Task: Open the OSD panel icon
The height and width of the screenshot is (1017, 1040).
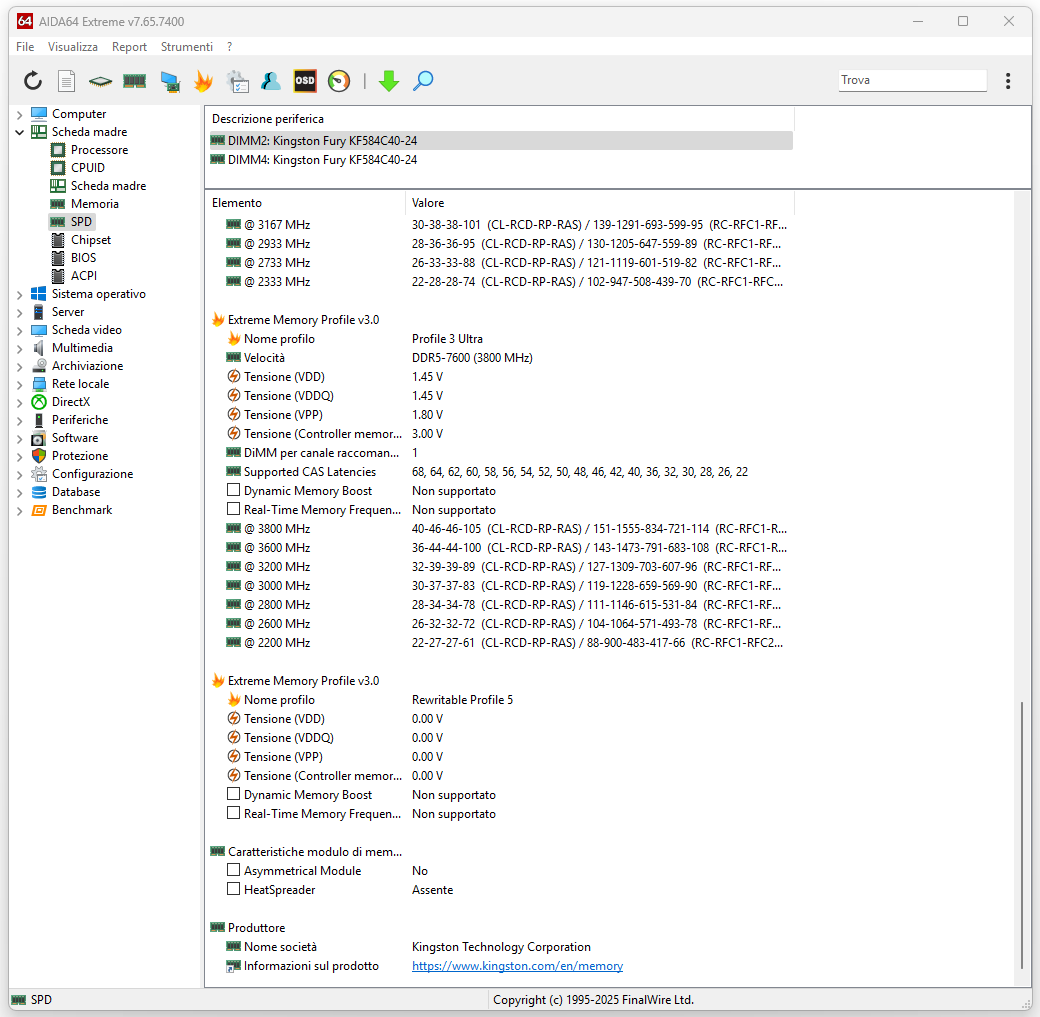Action: coord(305,81)
